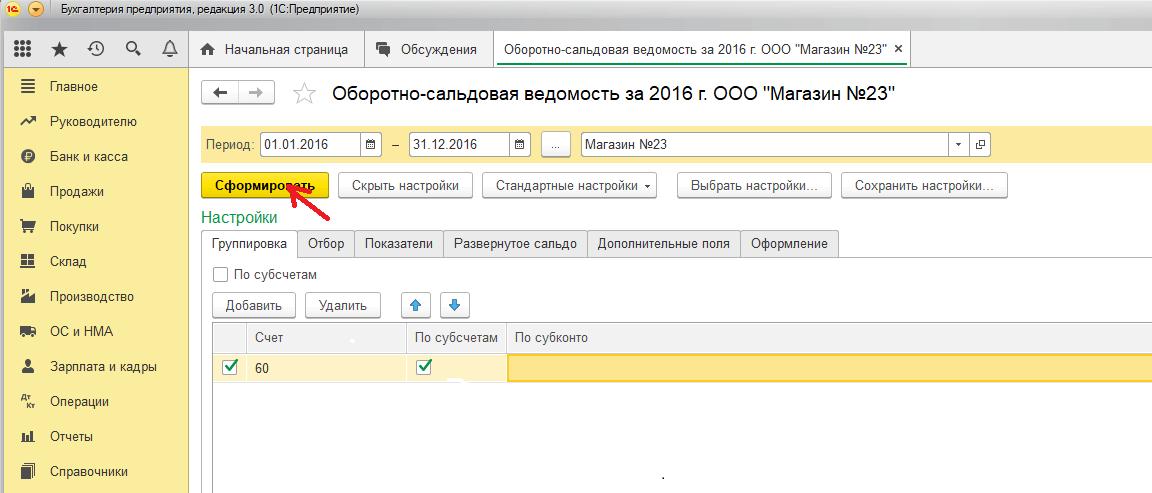Open the 'Начальная страница' tab
The height and width of the screenshot is (493, 1152).
275,49
